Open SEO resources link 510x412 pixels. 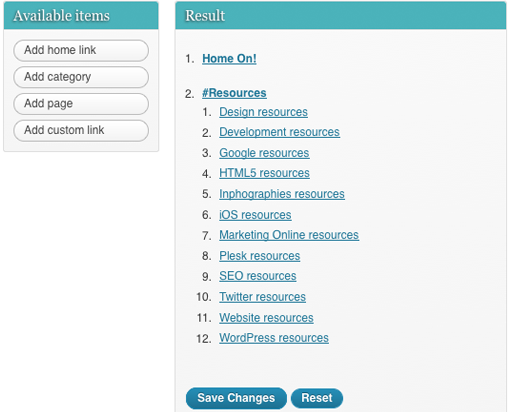(258, 276)
